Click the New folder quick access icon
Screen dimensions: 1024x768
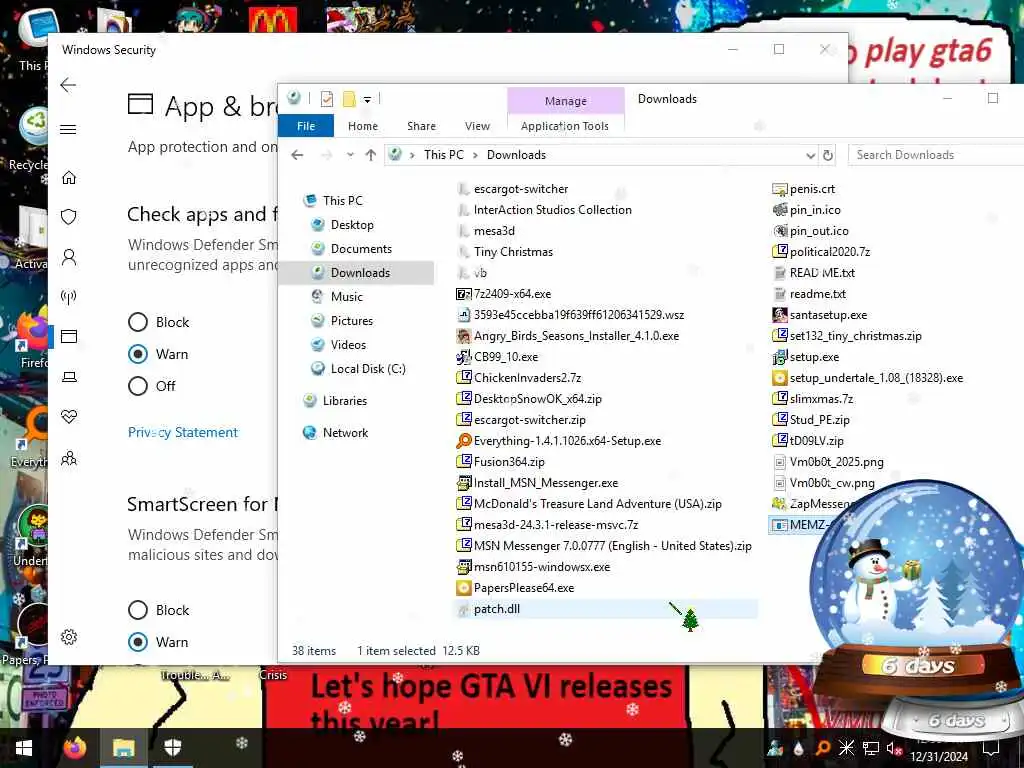coord(349,99)
